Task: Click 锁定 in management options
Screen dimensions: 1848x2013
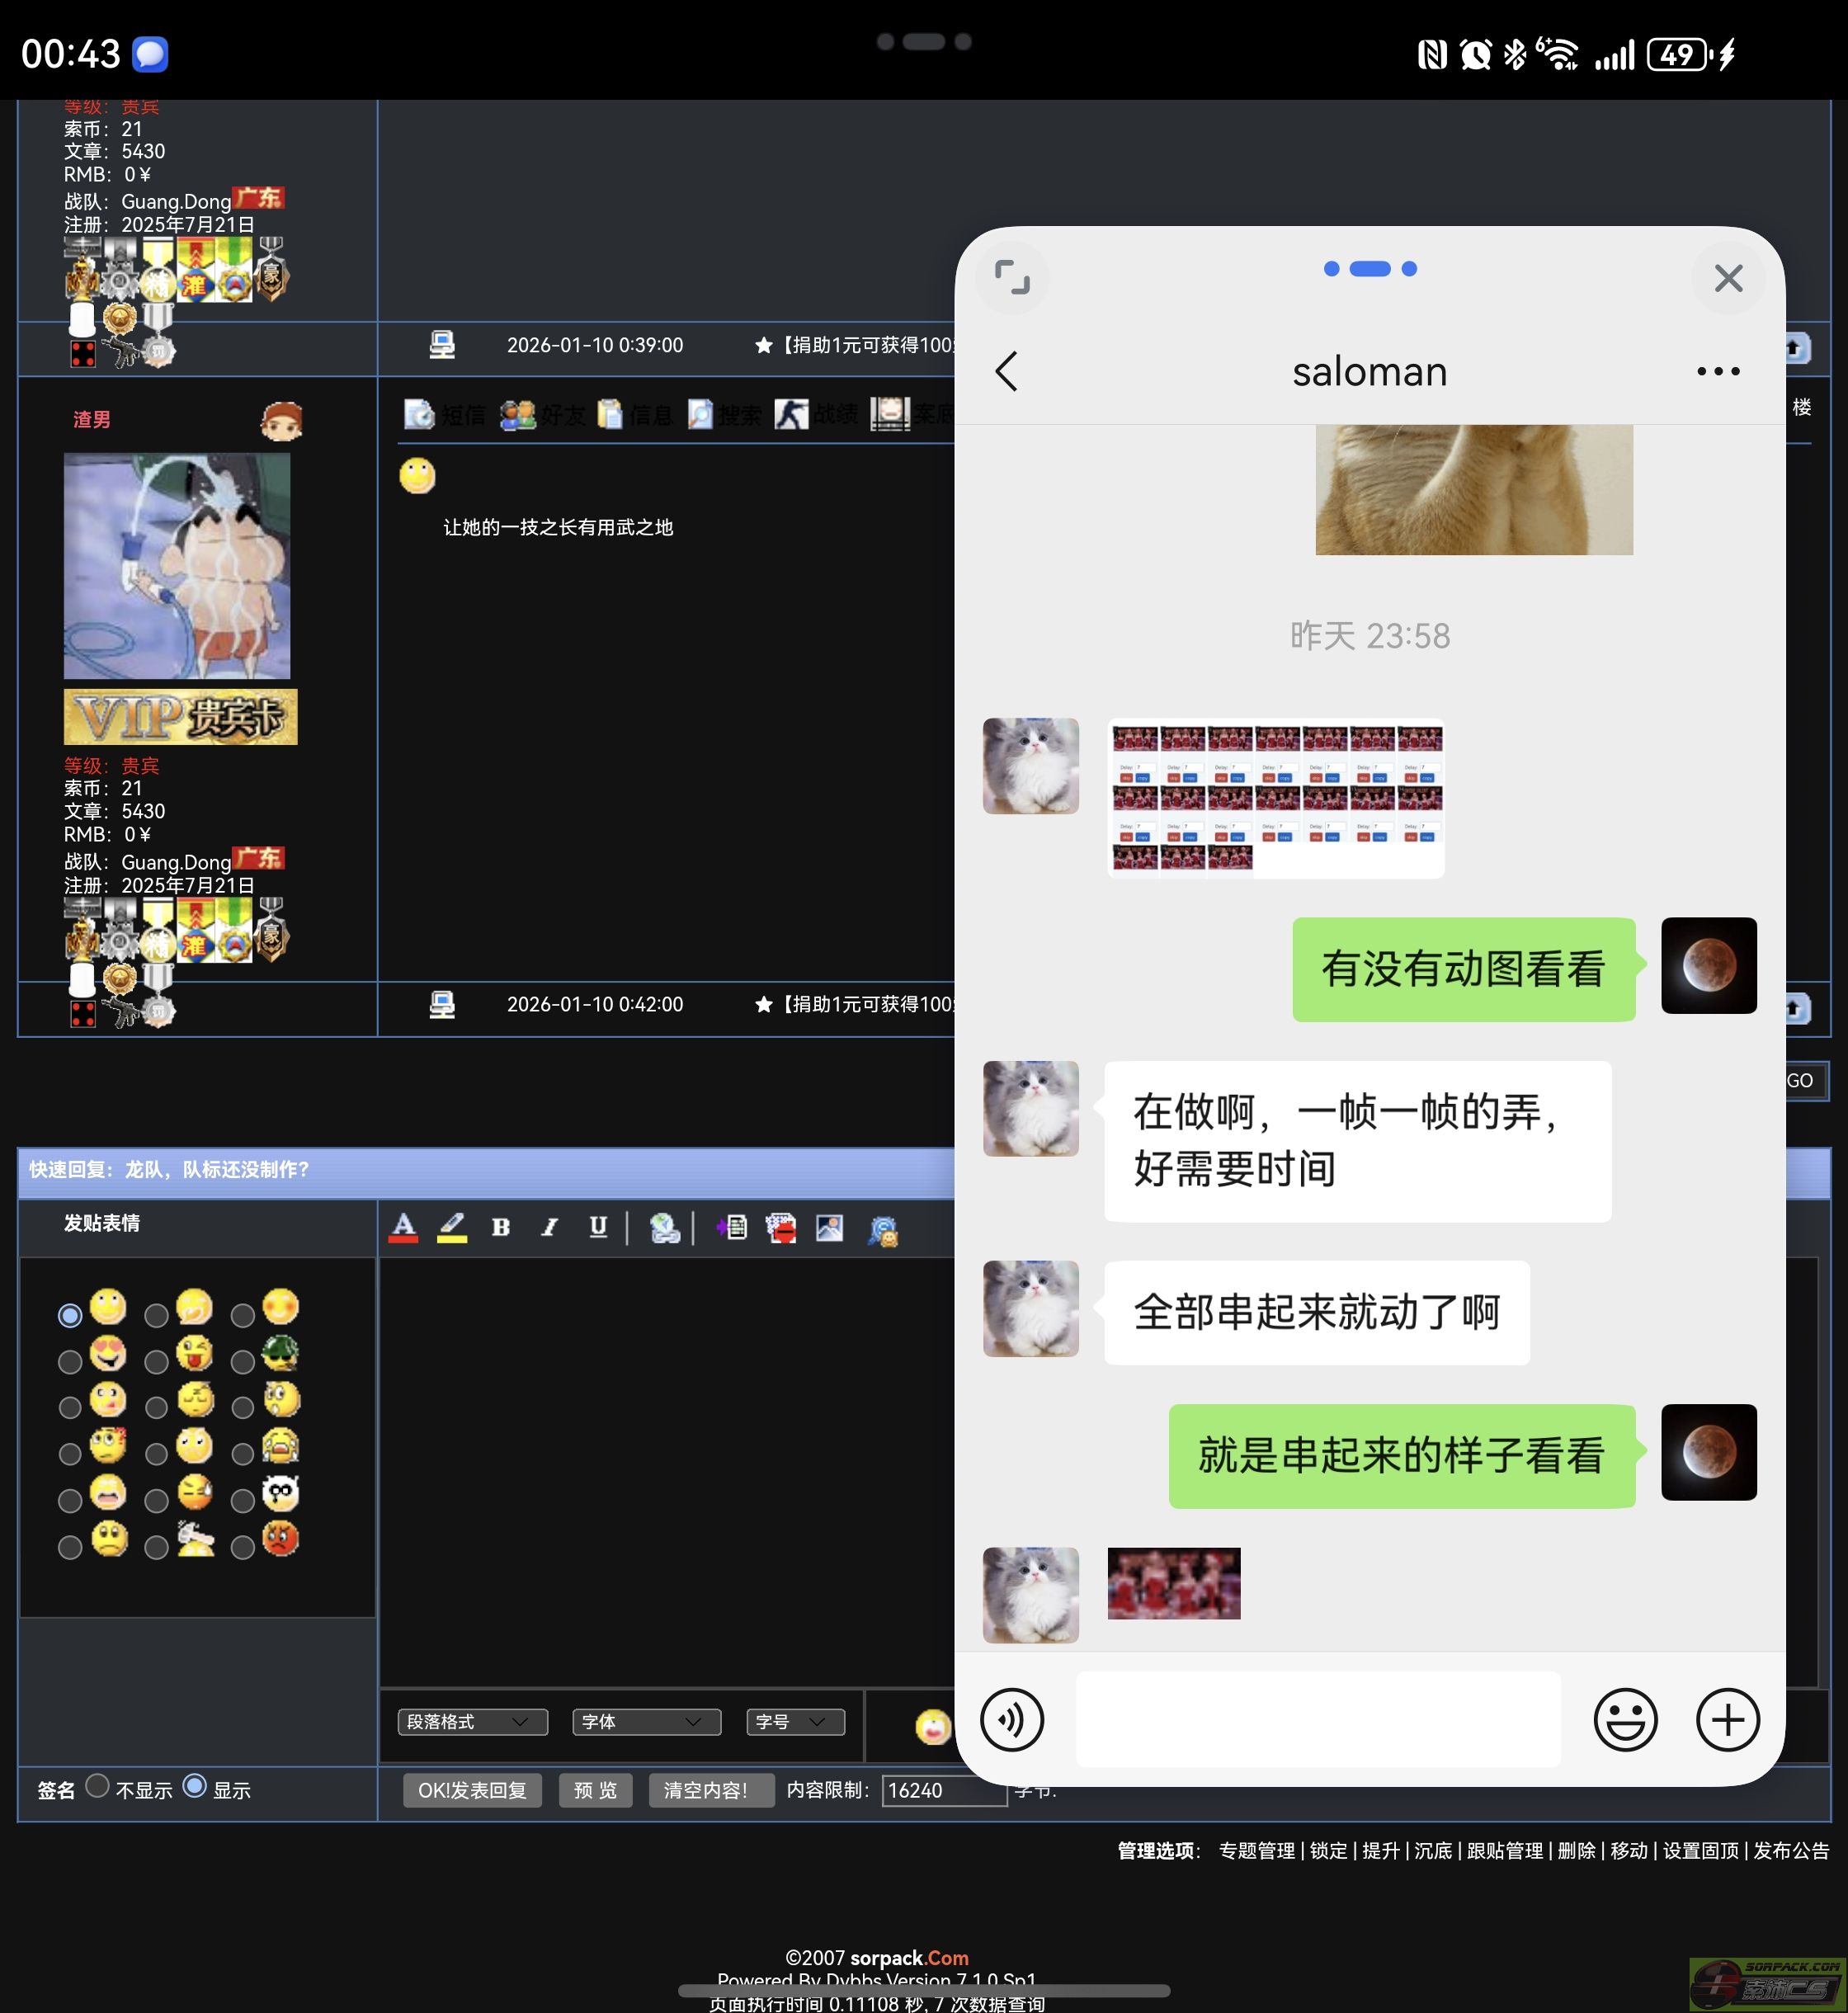Action: (1328, 1851)
